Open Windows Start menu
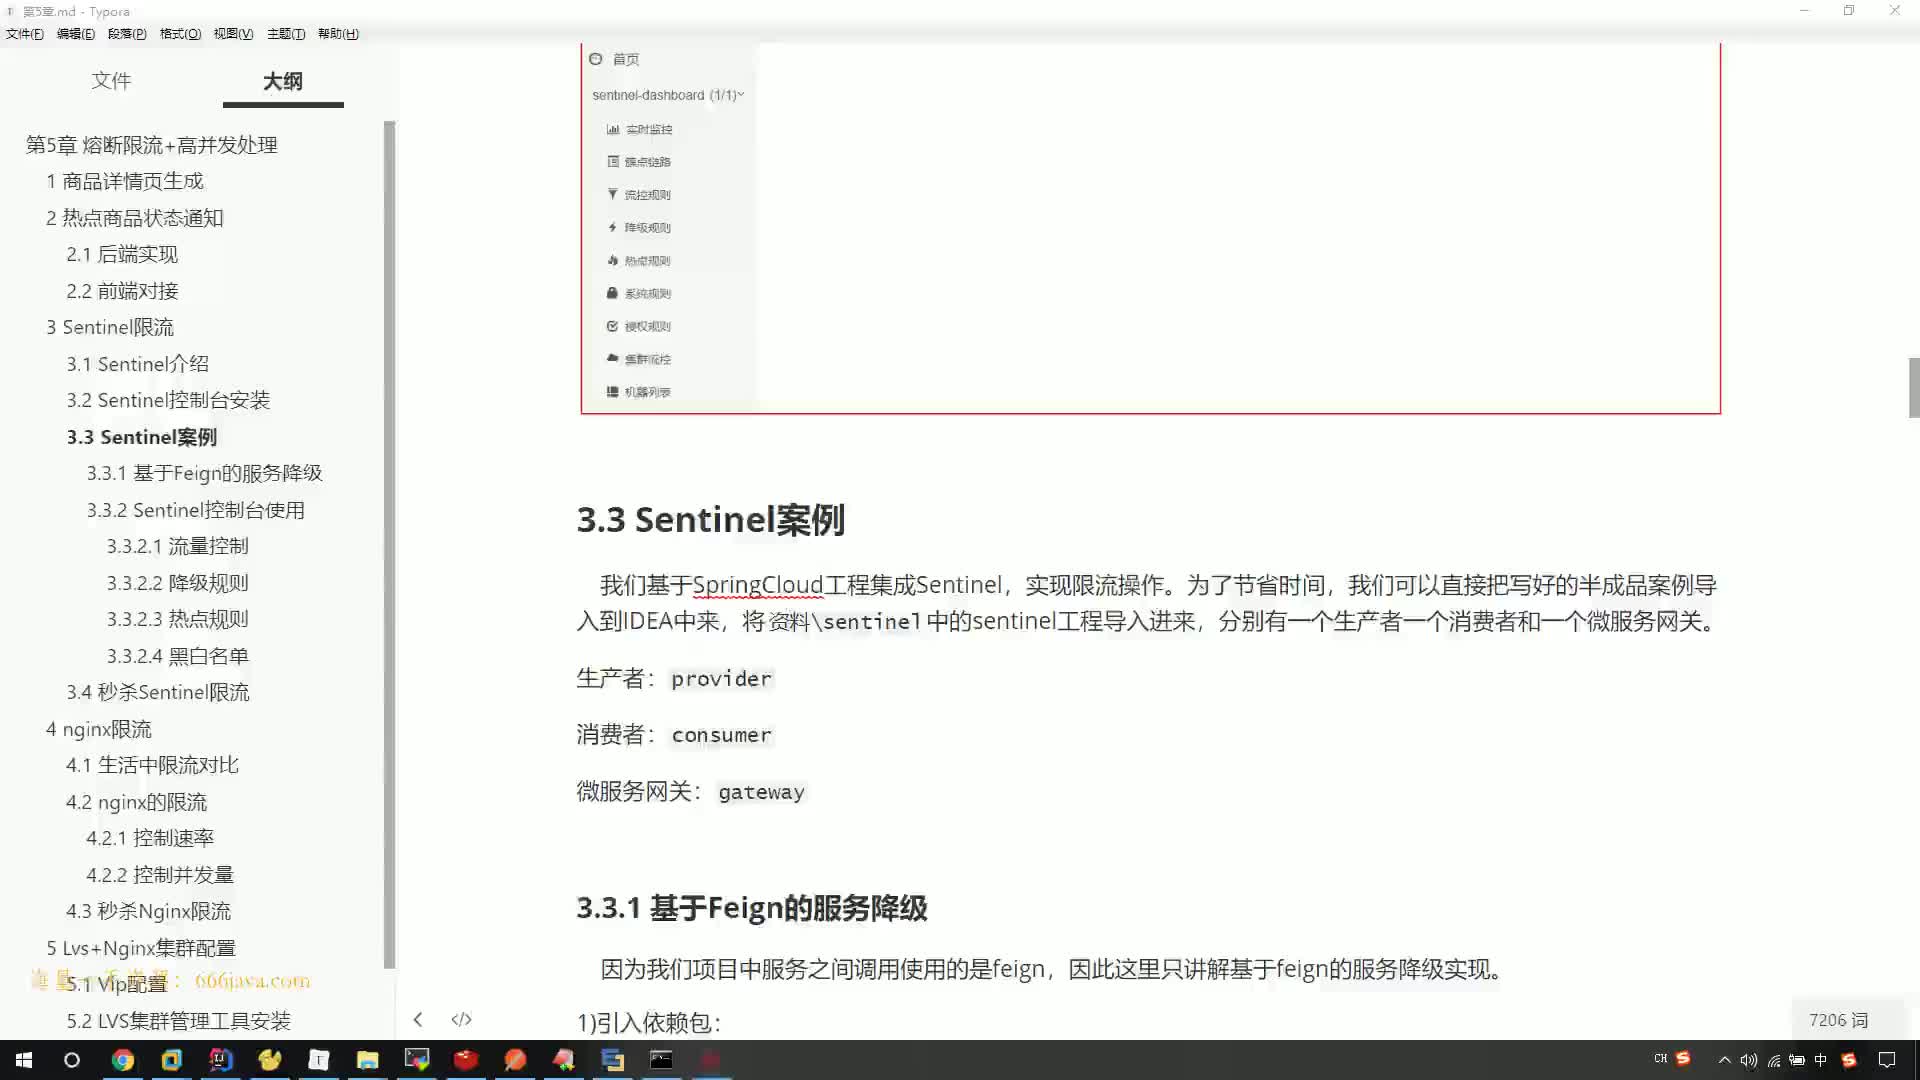The width and height of the screenshot is (1920, 1080). [x=24, y=1060]
